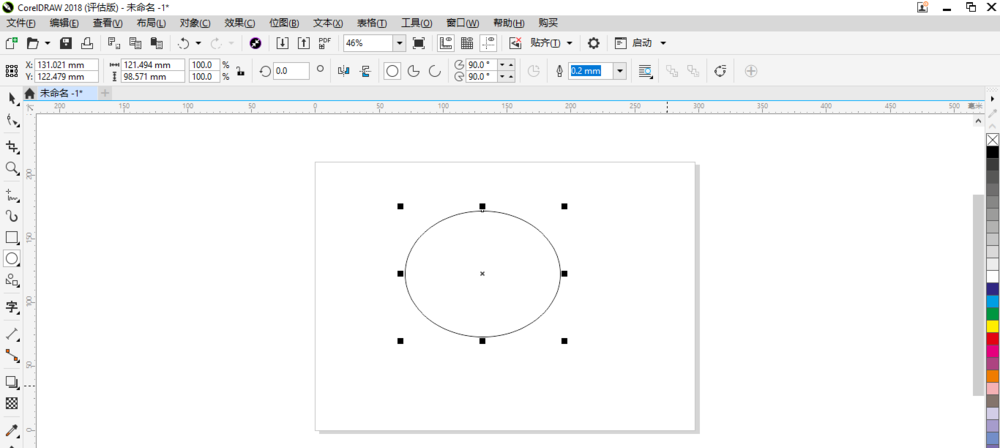Select the Color Eyedropper tool in the toolbox
The image size is (1000, 448).
click(x=11, y=431)
